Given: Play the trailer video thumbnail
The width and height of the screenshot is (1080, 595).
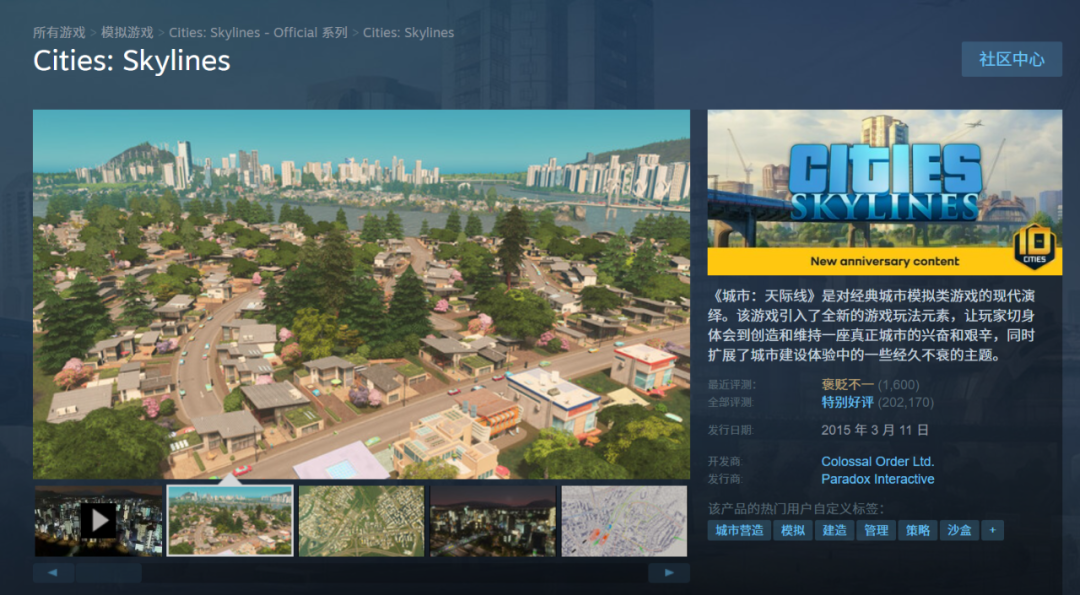Looking at the screenshot, I should coord(98,521).
